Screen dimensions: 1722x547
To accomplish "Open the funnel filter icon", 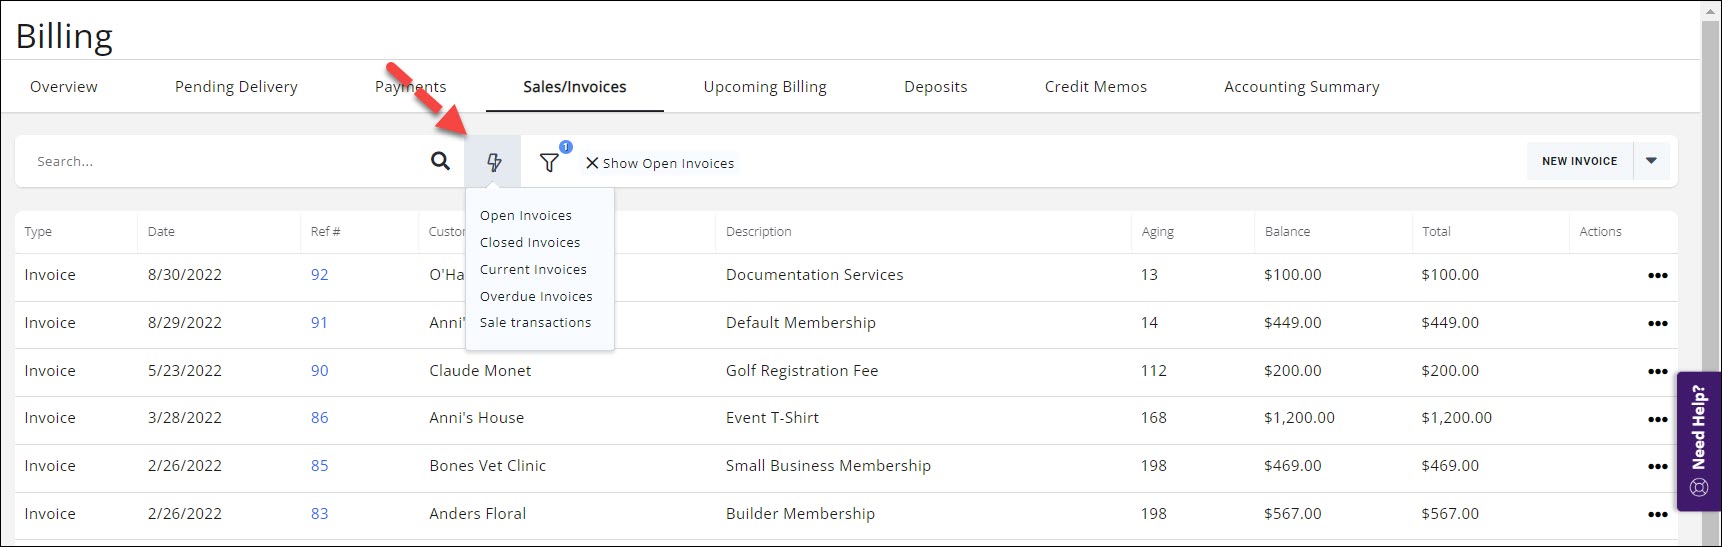I will click(549, 162).
